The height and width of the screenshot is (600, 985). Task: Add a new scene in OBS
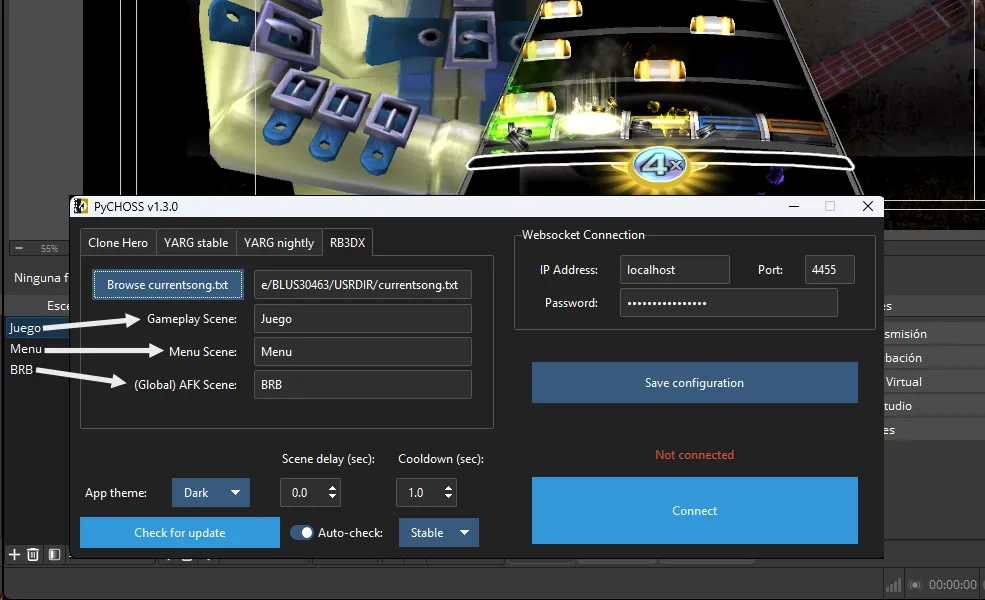tap(14, 554)
